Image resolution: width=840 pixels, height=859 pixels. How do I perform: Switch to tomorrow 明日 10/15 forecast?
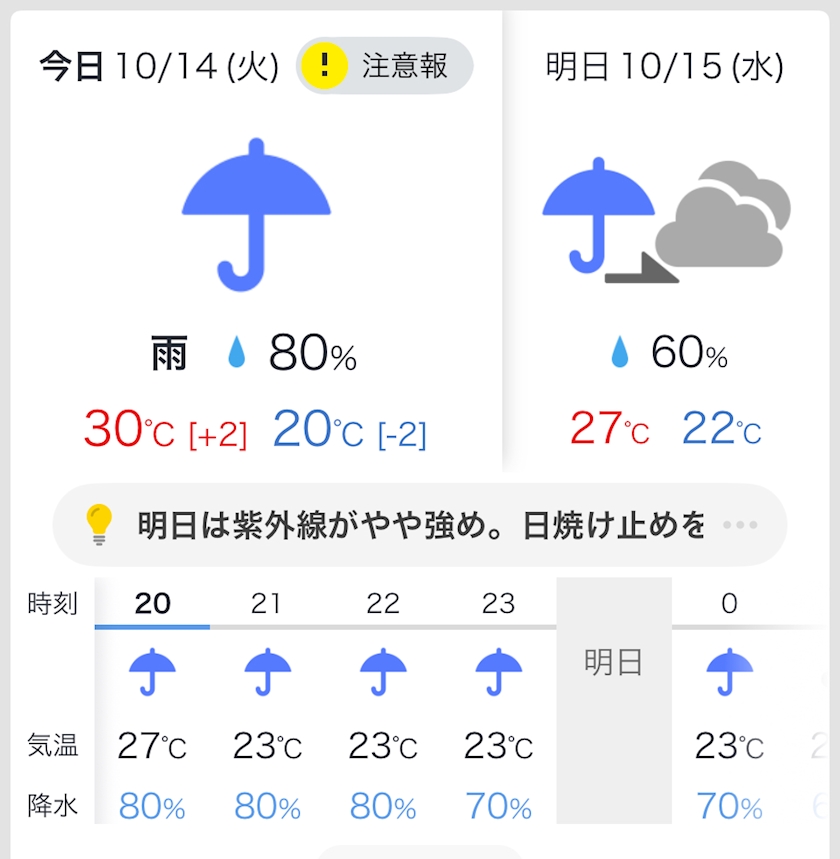[664, 67]
